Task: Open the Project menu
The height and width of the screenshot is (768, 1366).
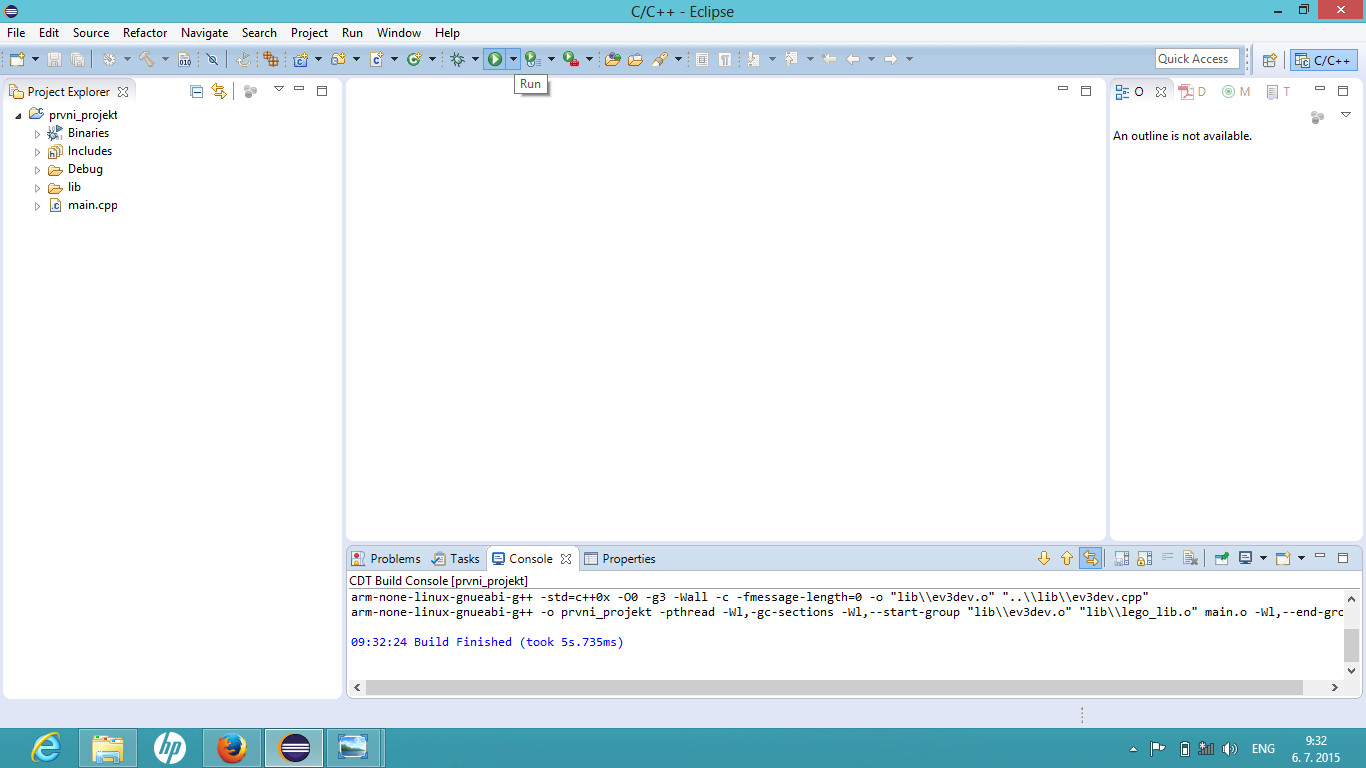Action: (309, 33)
